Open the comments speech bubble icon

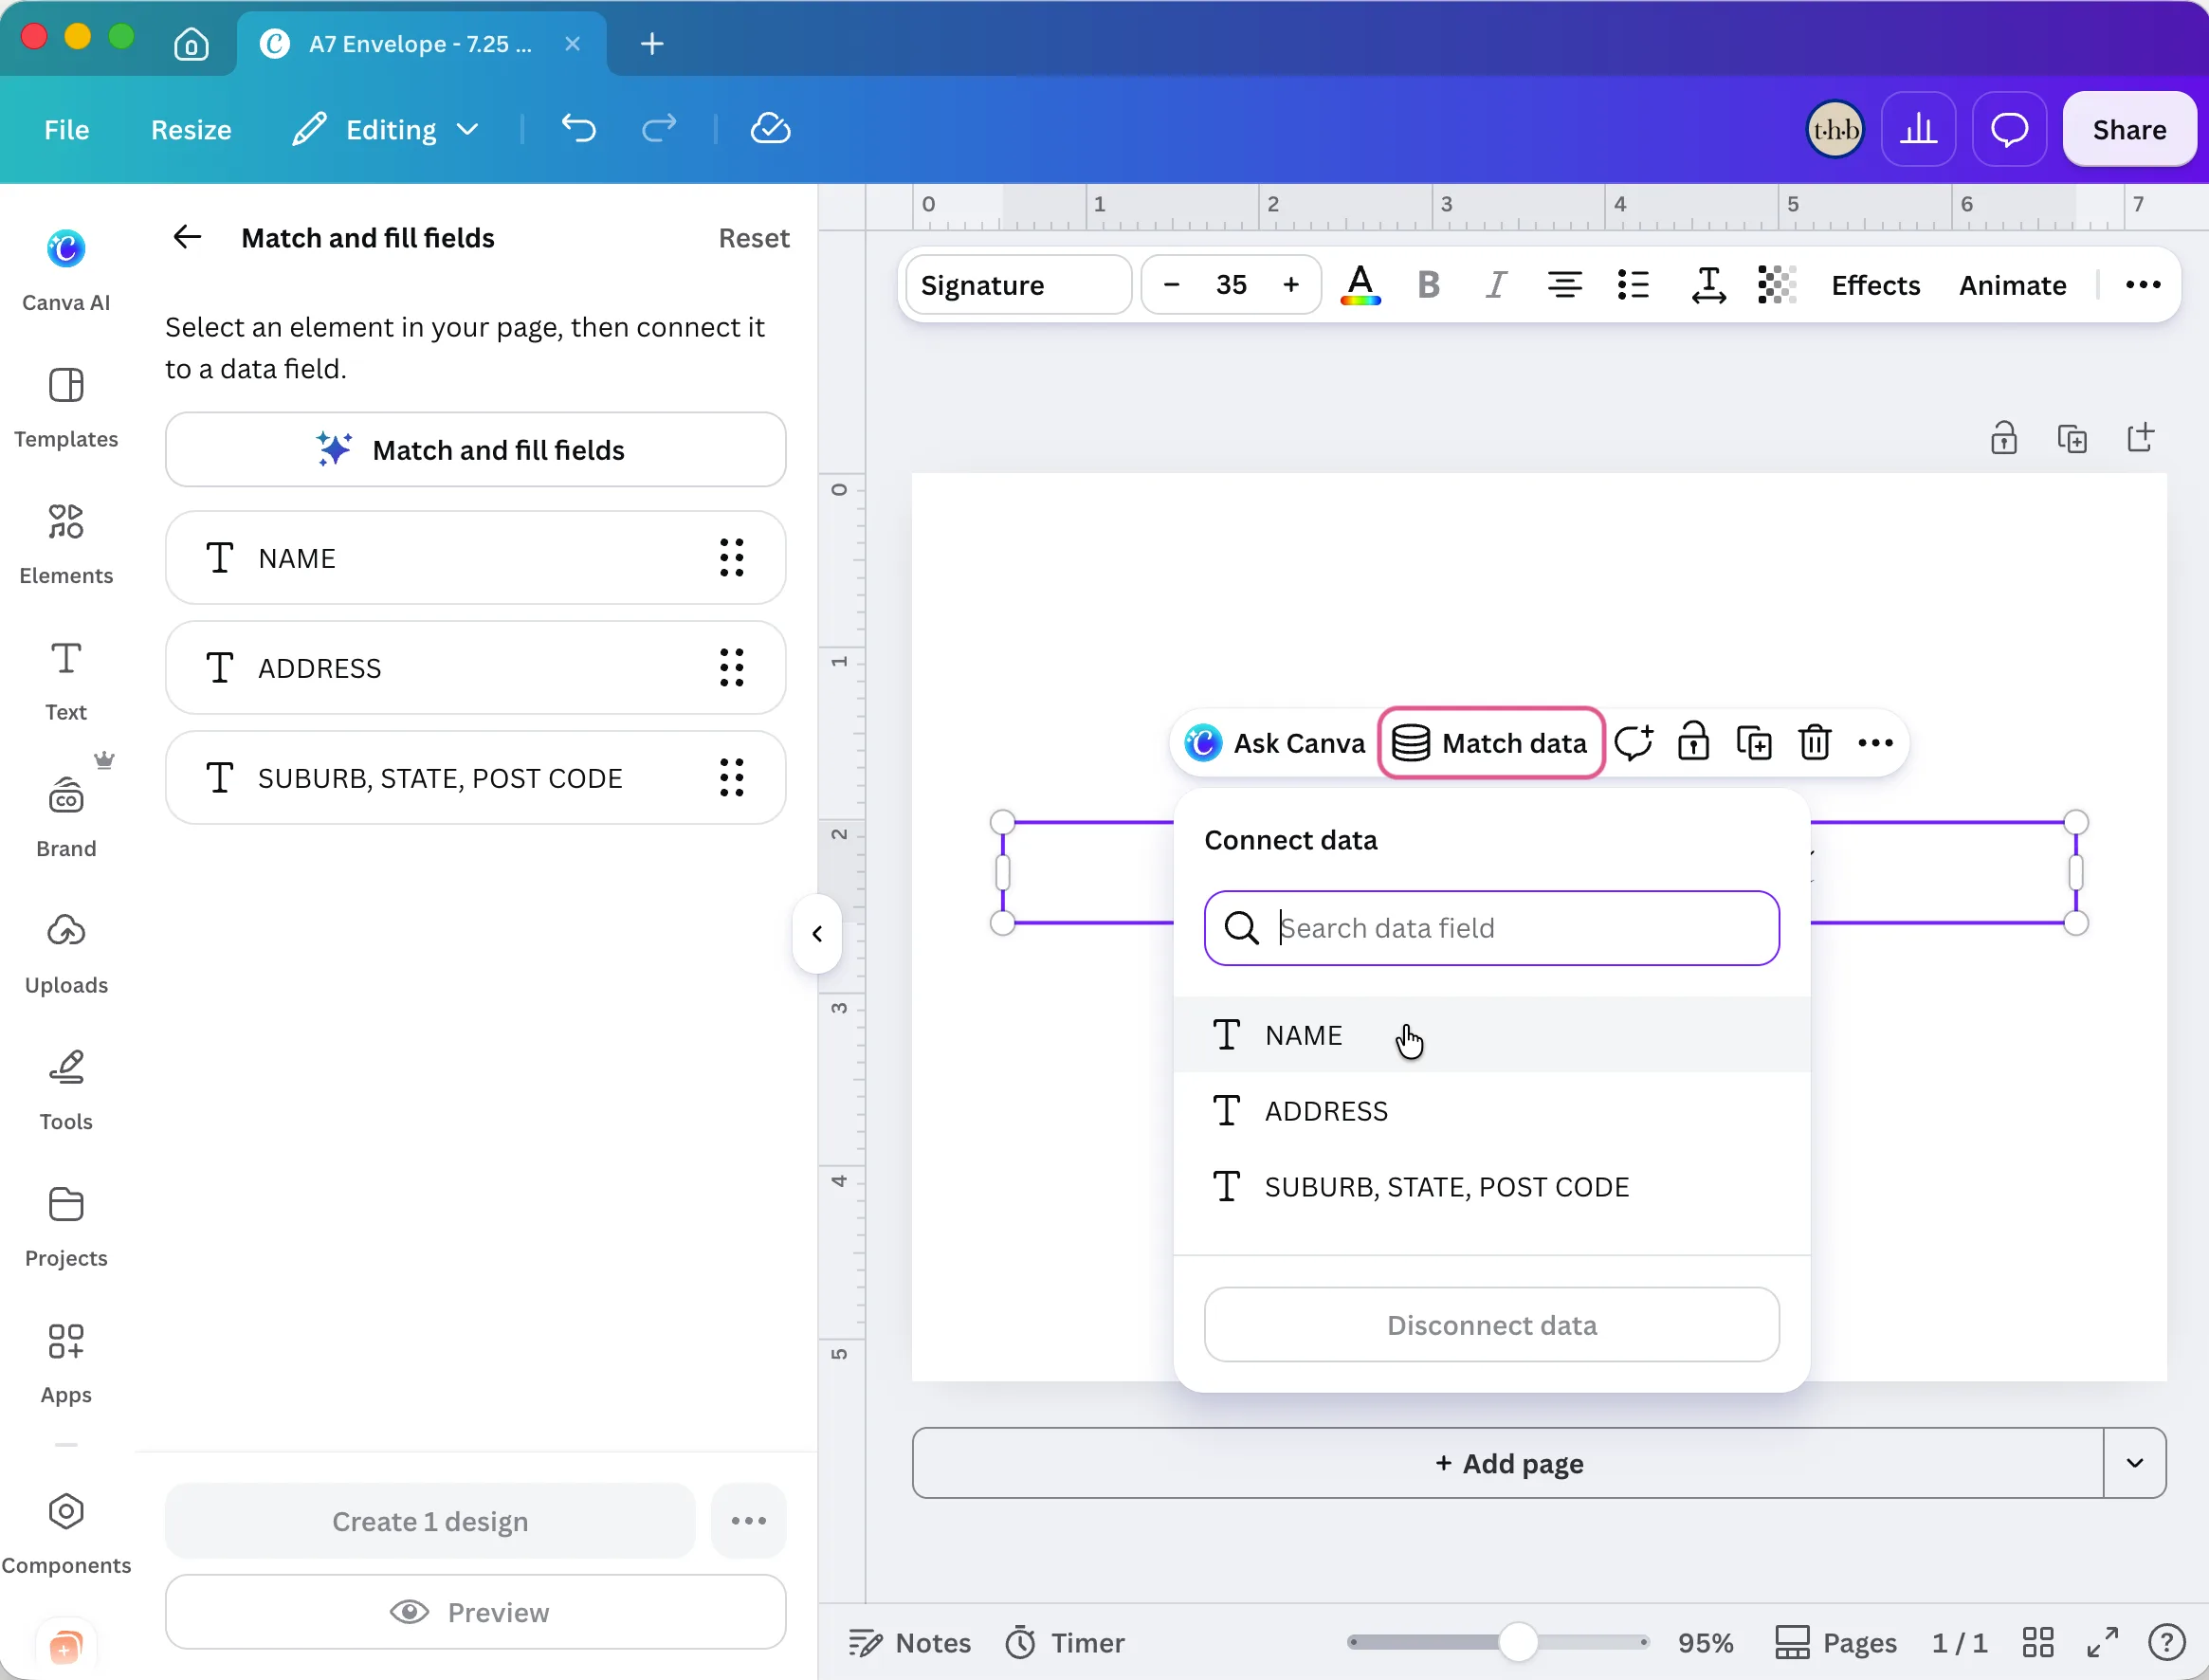tap(2008, 129)
